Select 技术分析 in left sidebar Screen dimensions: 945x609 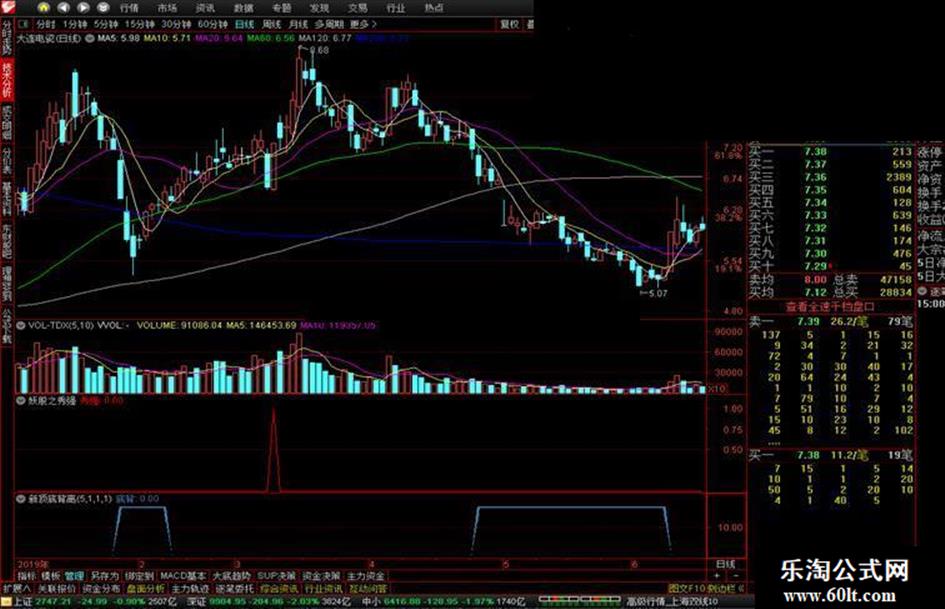pos(7,80)
